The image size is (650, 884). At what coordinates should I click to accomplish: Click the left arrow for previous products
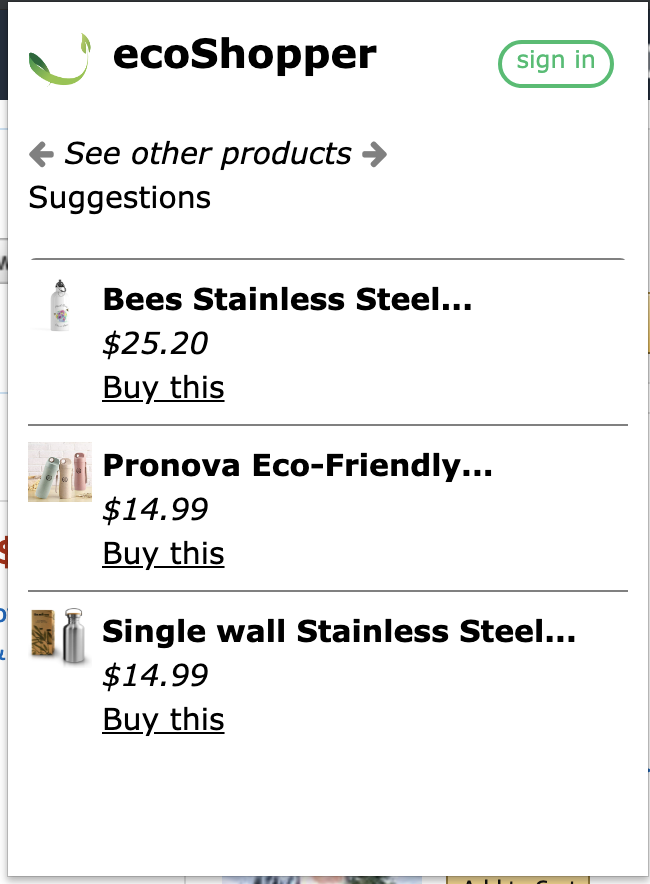pyautogui.click(x=41, y=154)
